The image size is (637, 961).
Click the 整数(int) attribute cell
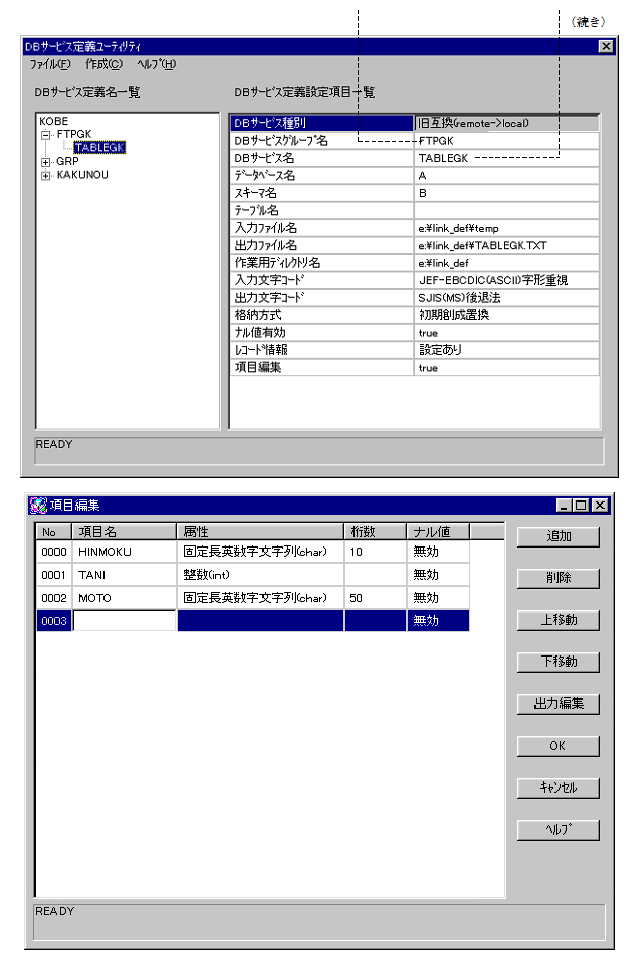(261, 575)
